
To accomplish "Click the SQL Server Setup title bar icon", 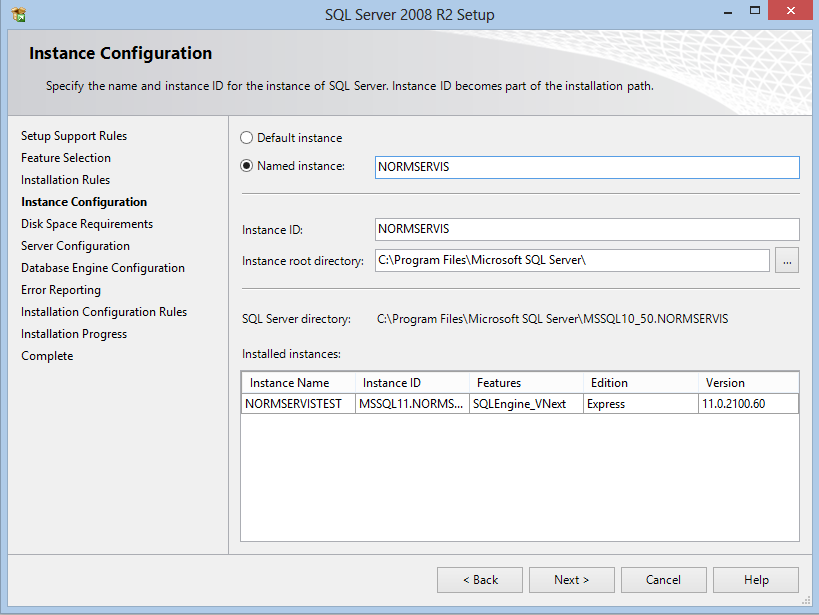I will (18, 14).
